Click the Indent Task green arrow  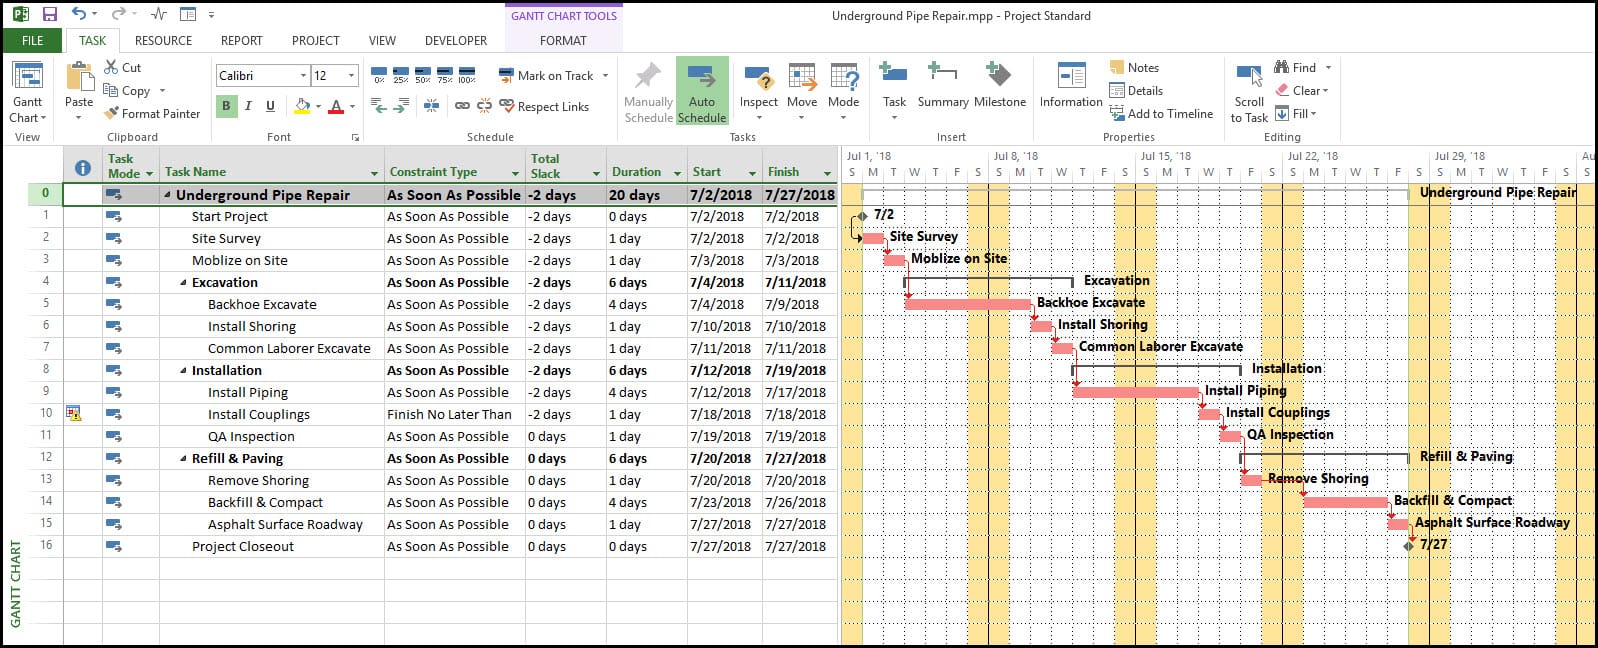point(400,106)
